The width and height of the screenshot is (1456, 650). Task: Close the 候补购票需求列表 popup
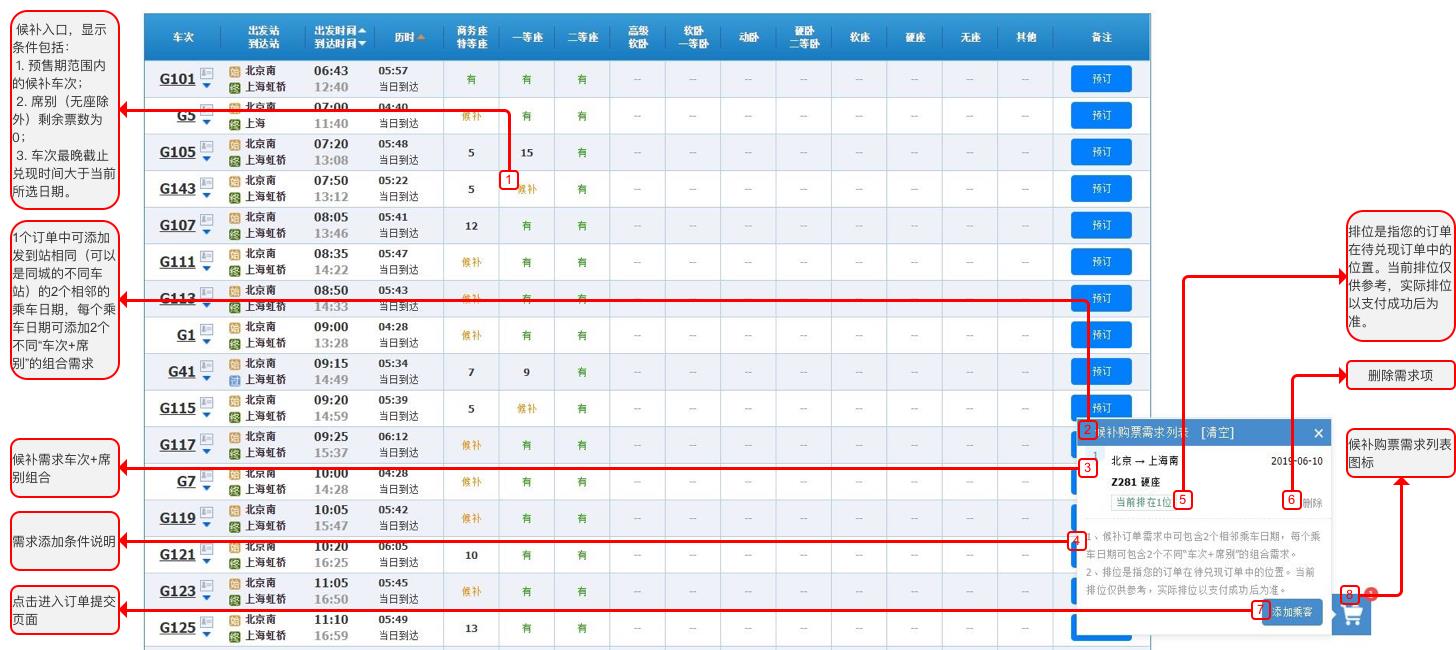pos(1318,433)
